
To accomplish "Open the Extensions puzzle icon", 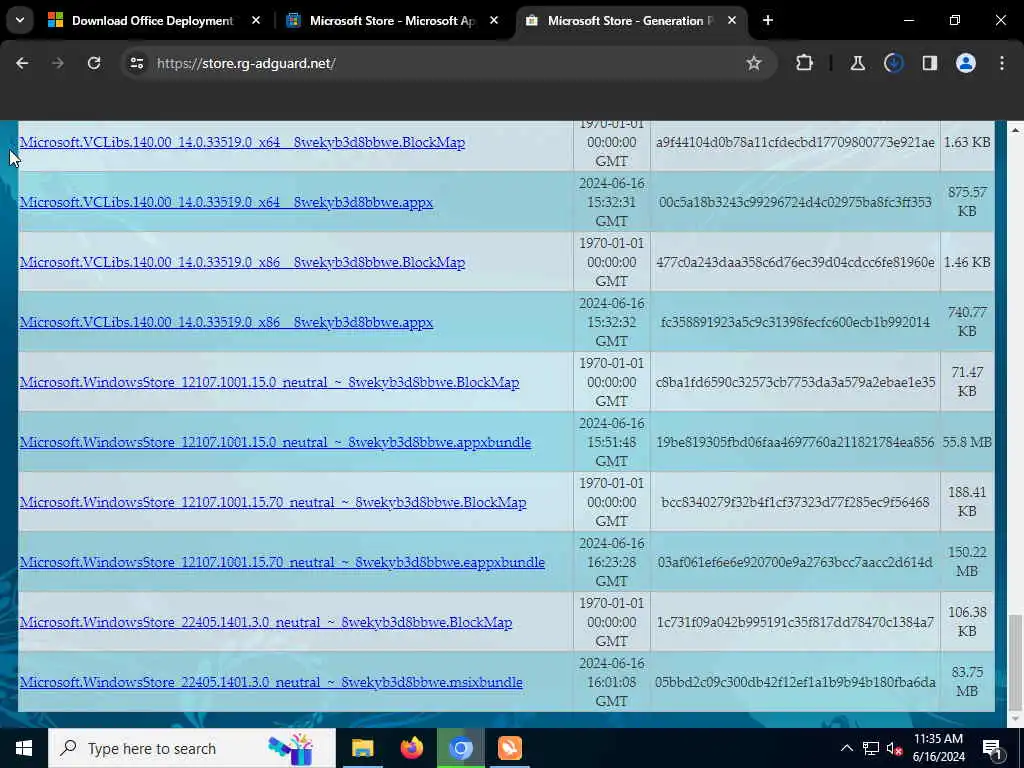I will (805, 63).
